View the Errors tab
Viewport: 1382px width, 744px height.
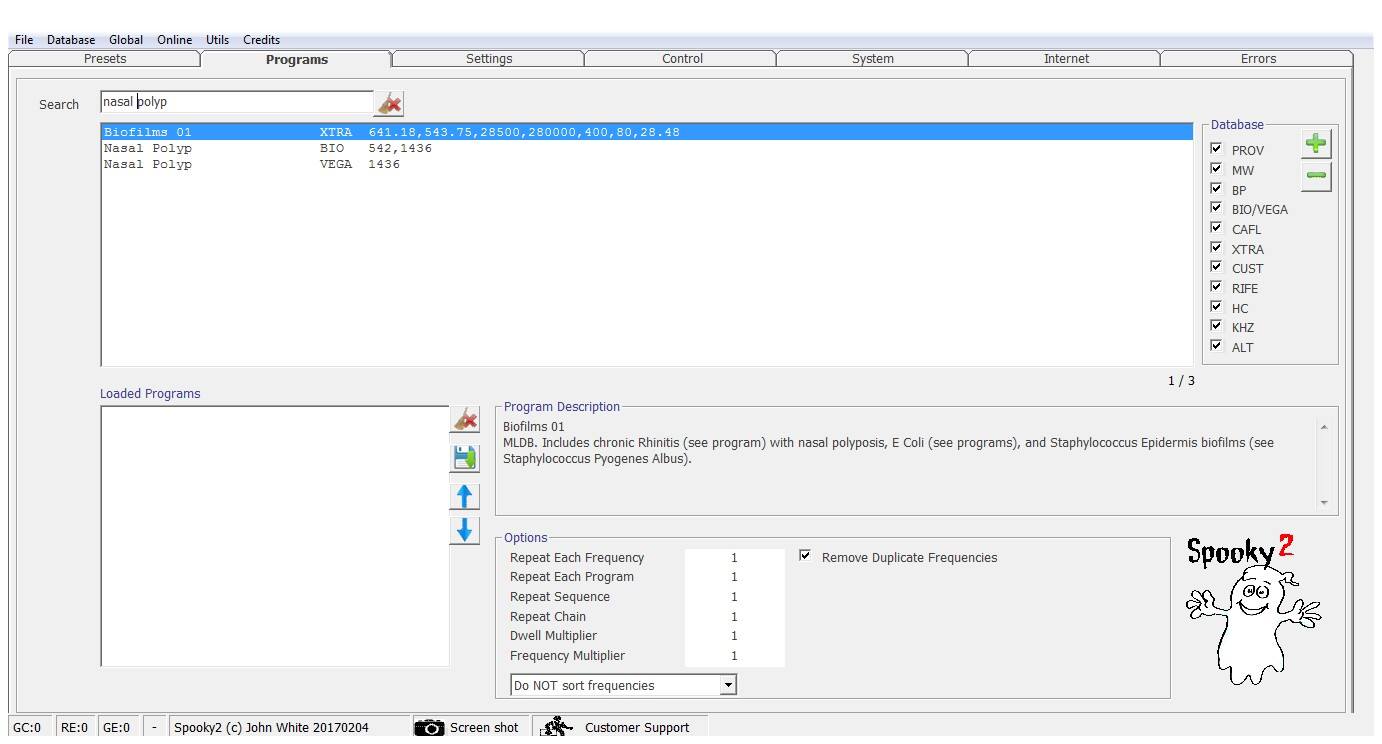tap(1258, 59)
